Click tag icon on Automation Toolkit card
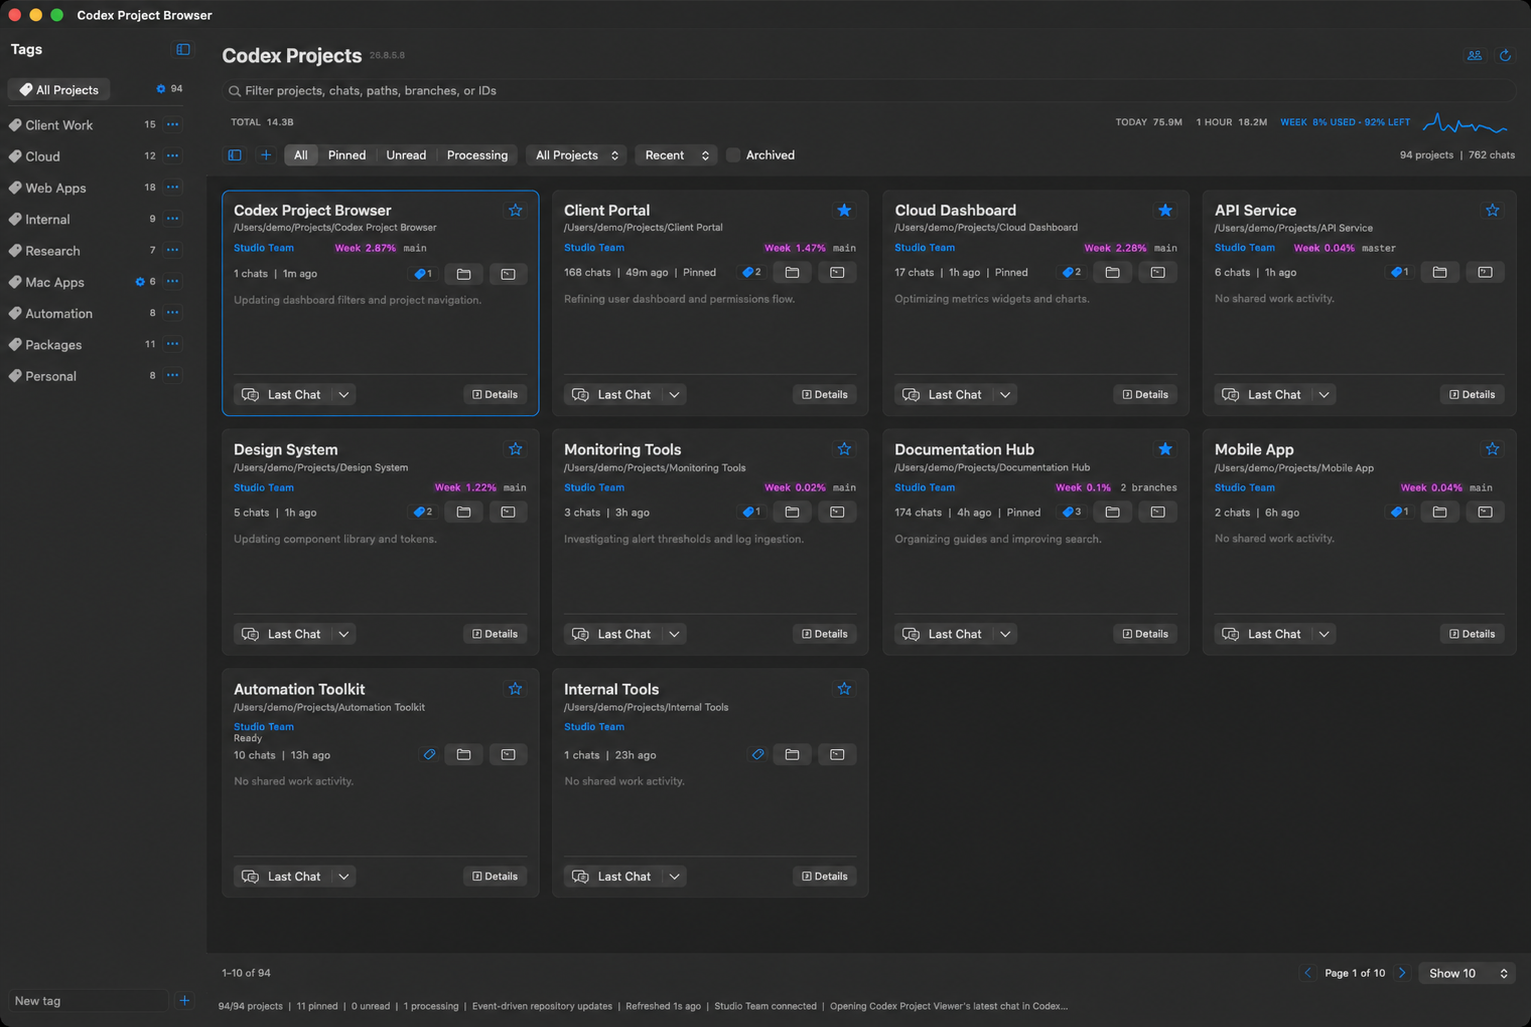1531x1027 pixels. 429,755
